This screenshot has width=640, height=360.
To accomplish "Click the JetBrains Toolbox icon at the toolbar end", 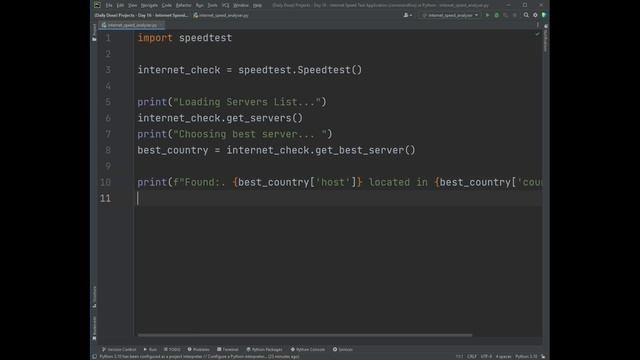I will (544, 15).
